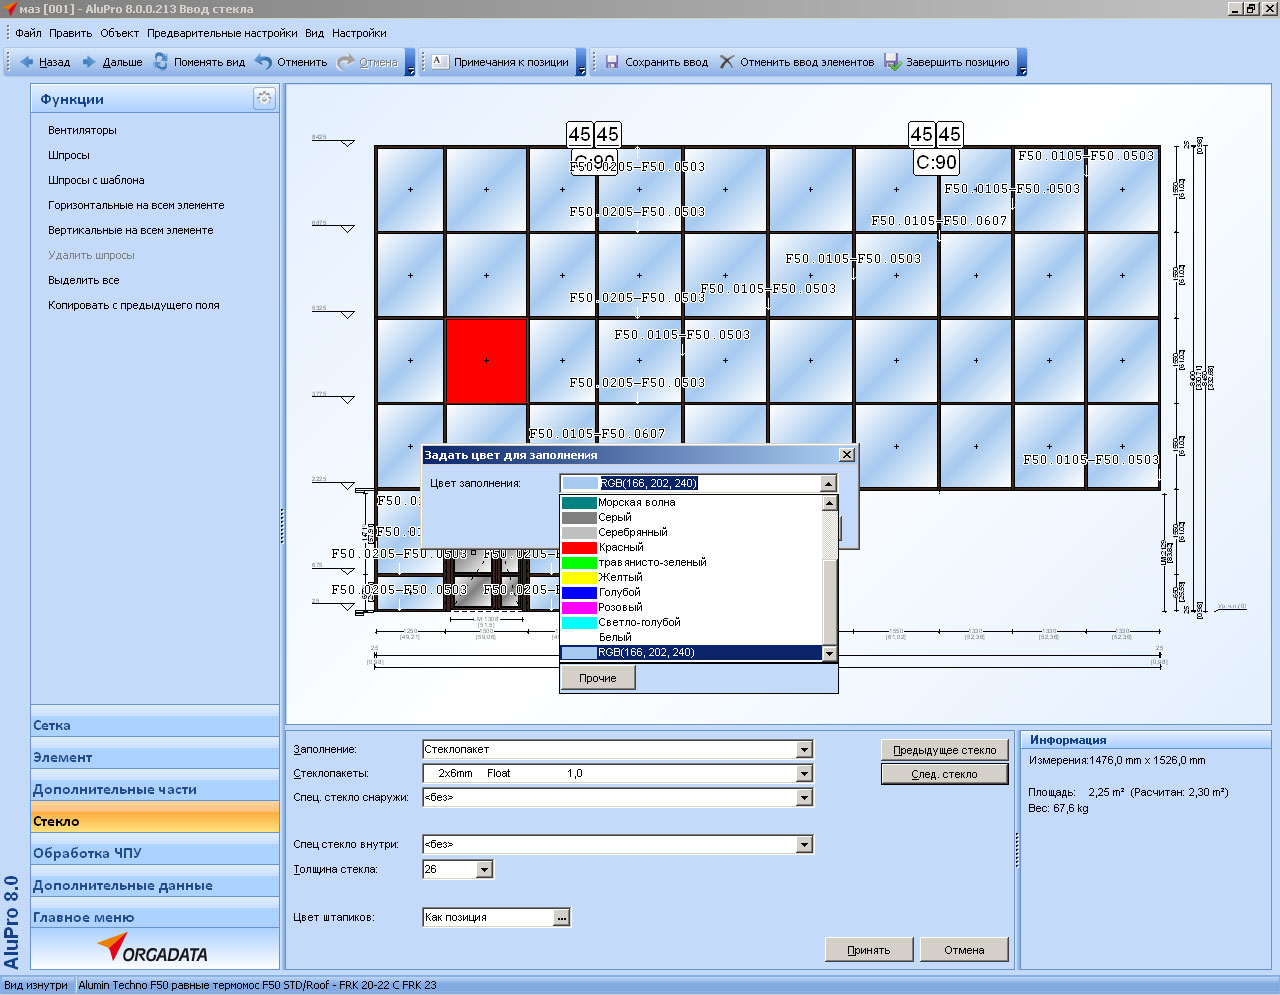The height and width of the screenshot is (995, 1280).
Task: Open Примечания к позиции notes icon
Action: (x=439, y=62)
